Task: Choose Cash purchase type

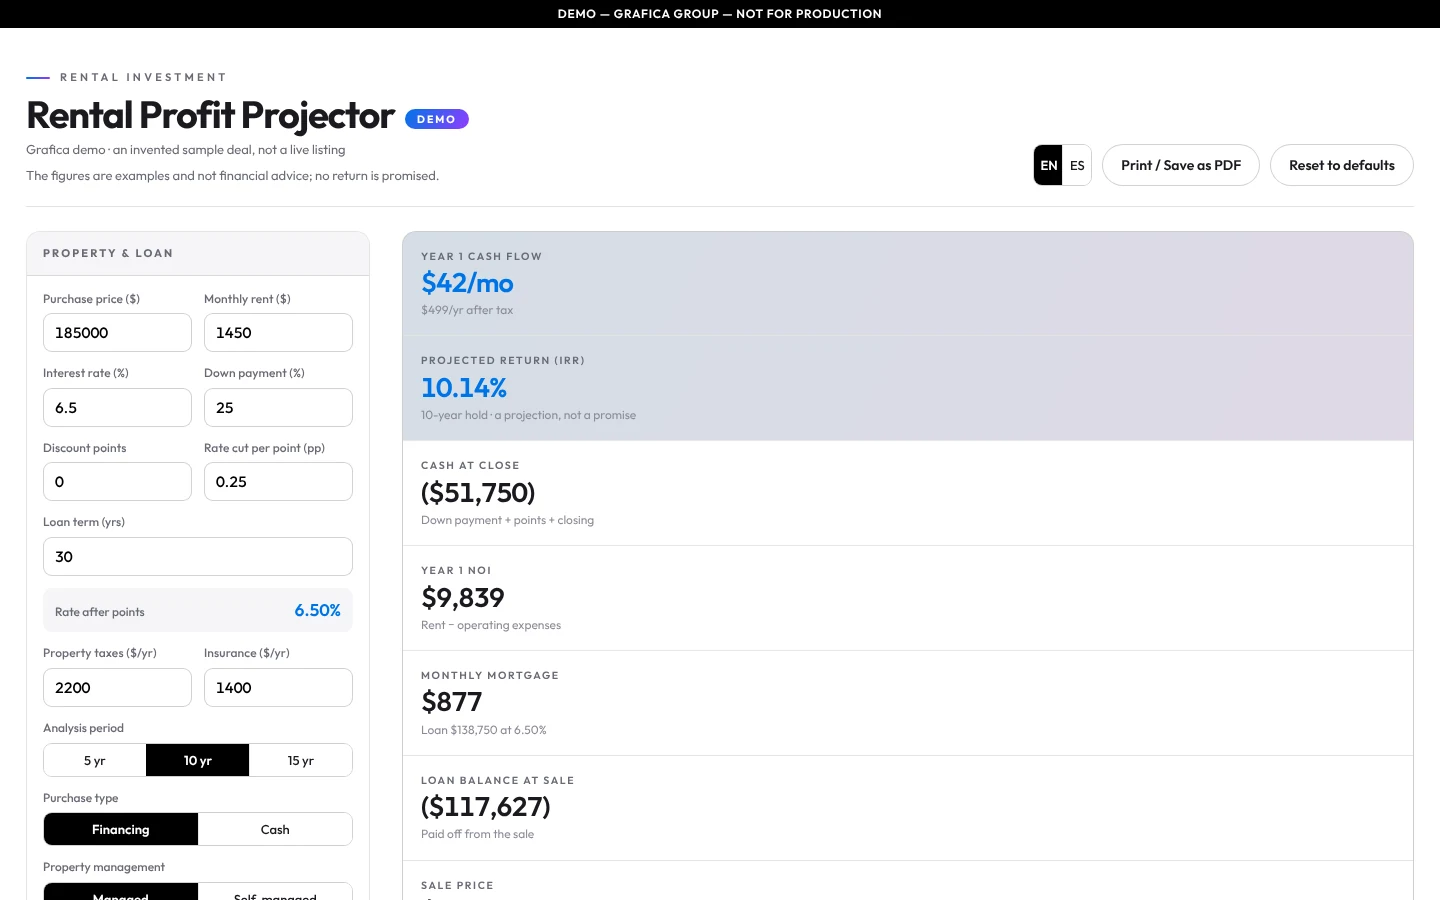Action: point(275,829)
